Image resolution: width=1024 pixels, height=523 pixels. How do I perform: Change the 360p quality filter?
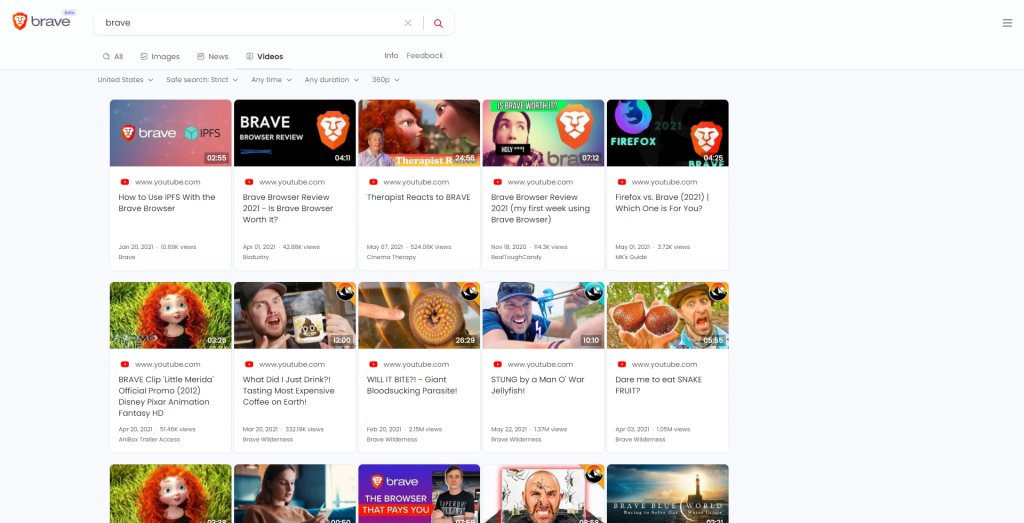(x=385, y=80)
